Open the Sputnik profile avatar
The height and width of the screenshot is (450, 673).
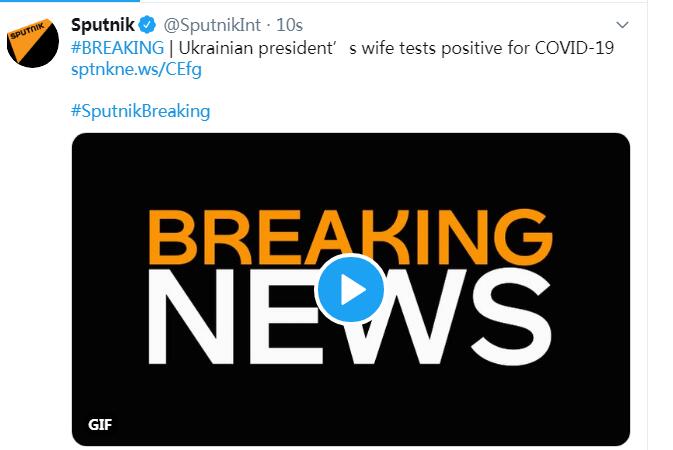[33, 43]
